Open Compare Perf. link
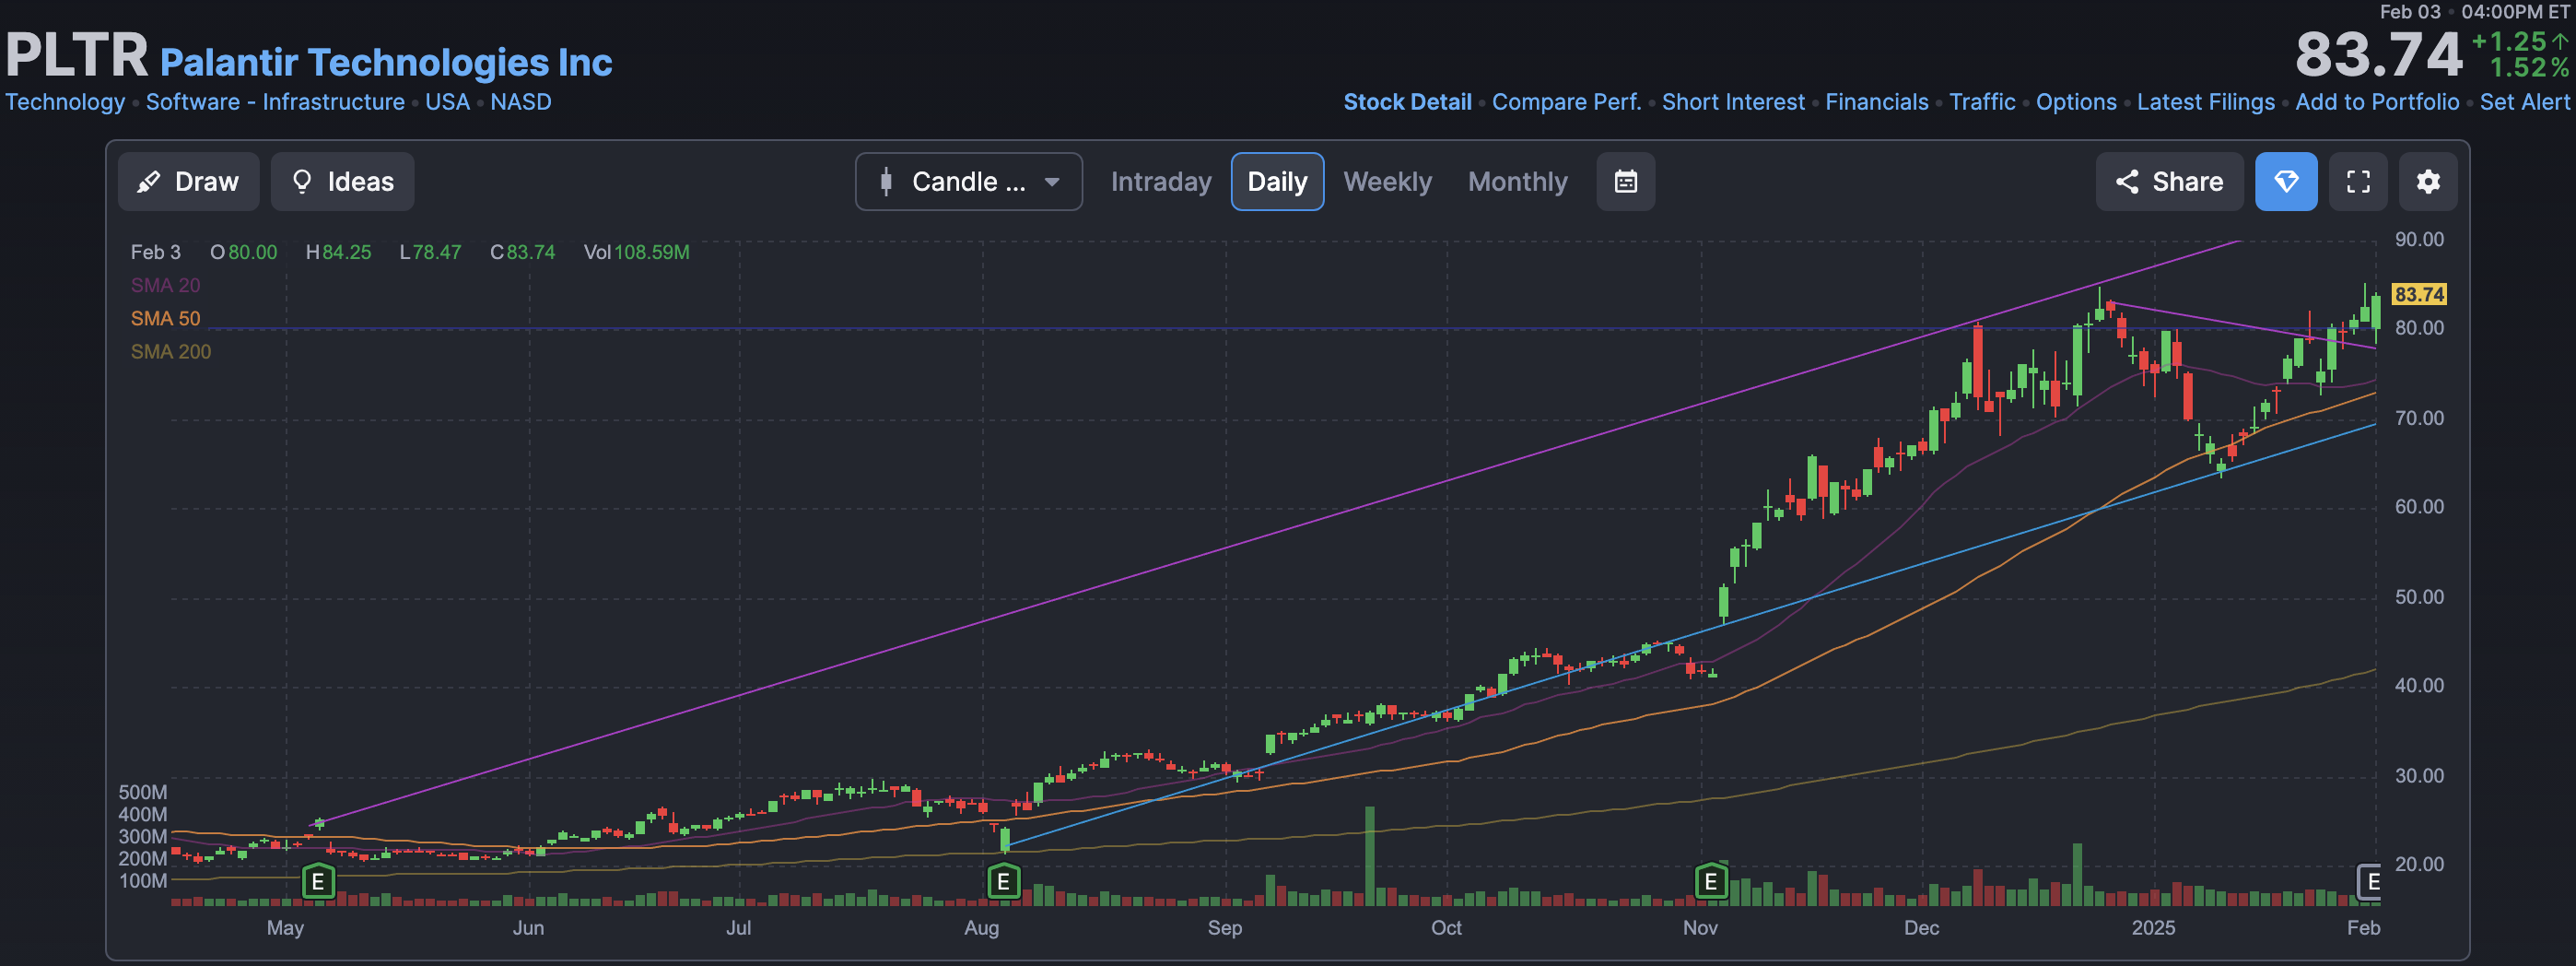Screen dimensions: 2576x966 tap(1566, 102)
